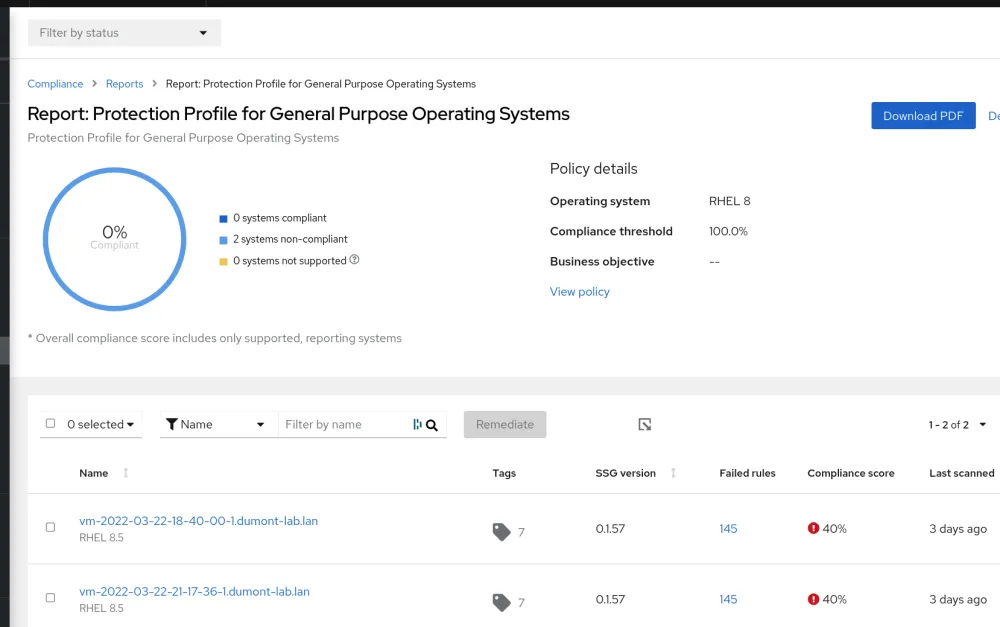Open the export report icon above the table

coord(644,424)
